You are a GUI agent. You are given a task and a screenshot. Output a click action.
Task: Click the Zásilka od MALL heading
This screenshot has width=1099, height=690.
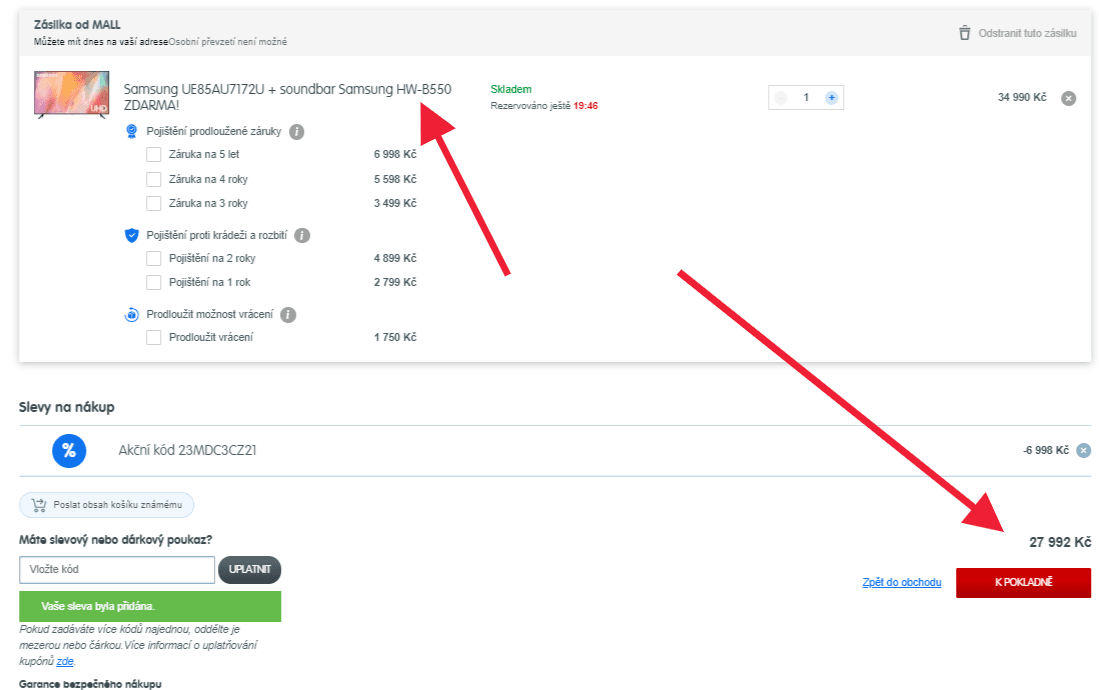(77, 25)
